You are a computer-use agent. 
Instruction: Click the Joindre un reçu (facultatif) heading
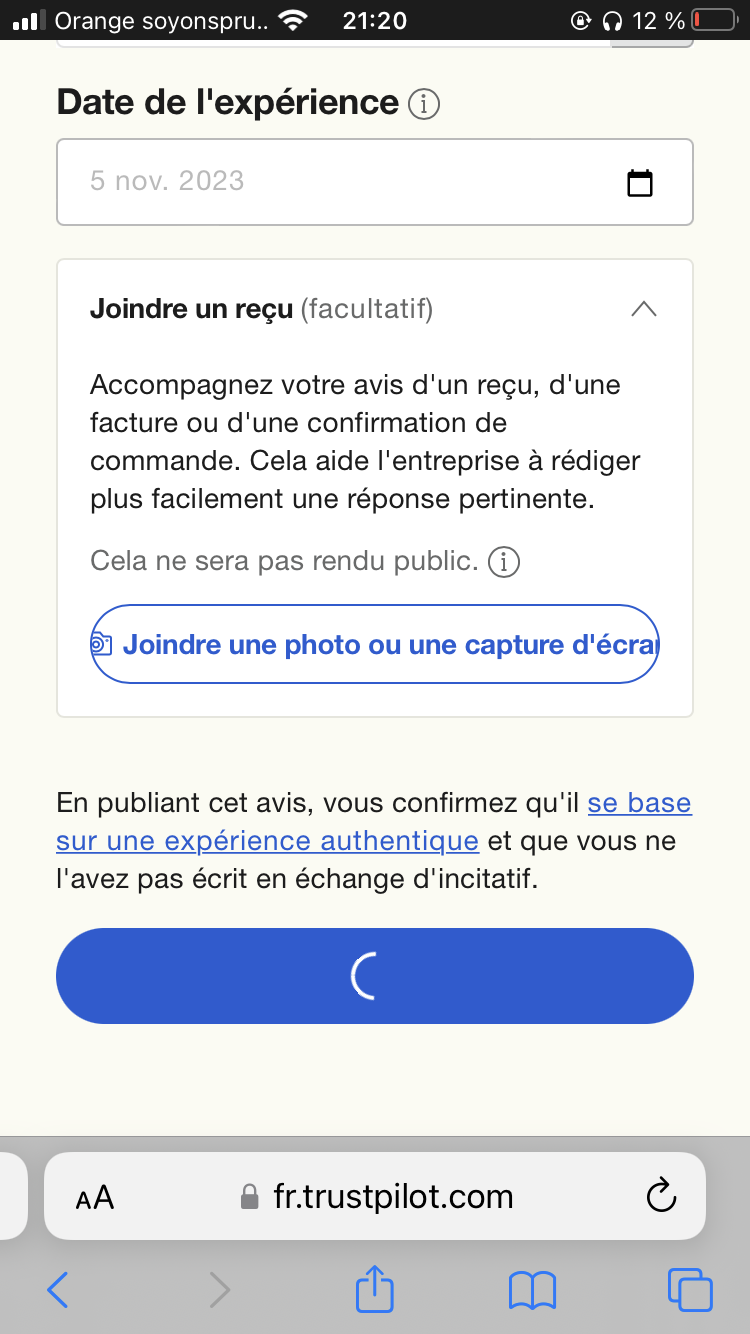pos(261,309)
